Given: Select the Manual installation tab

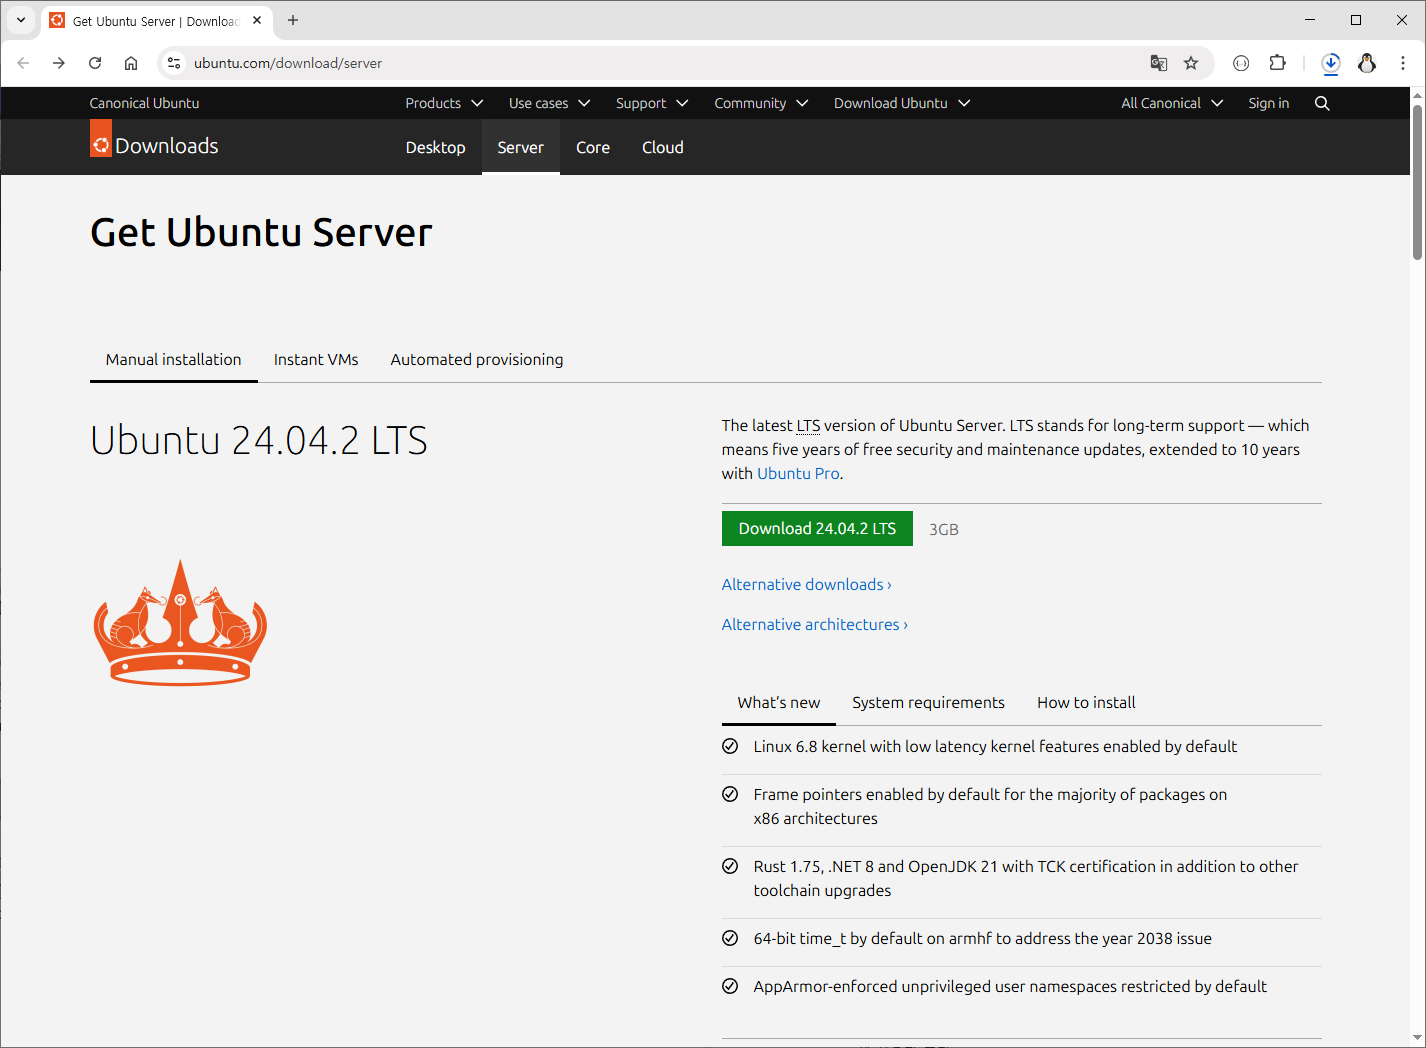Looking at the screenshot, I should (174, 360).
